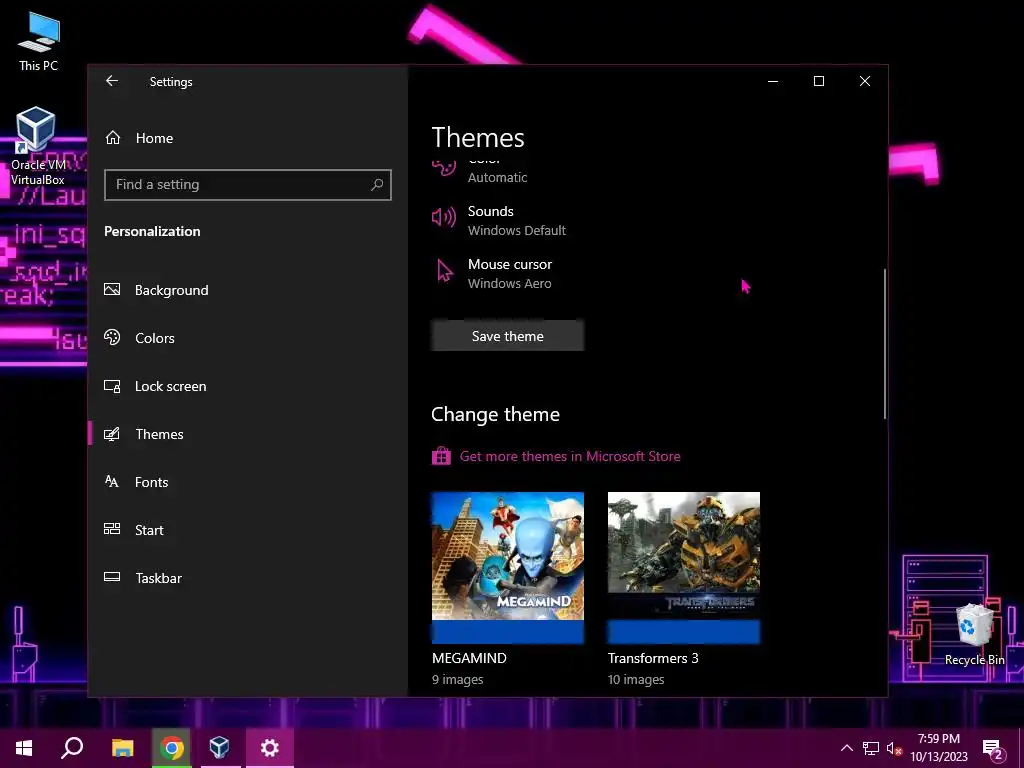Click the Themes page scrollbar

coord(885,344)
